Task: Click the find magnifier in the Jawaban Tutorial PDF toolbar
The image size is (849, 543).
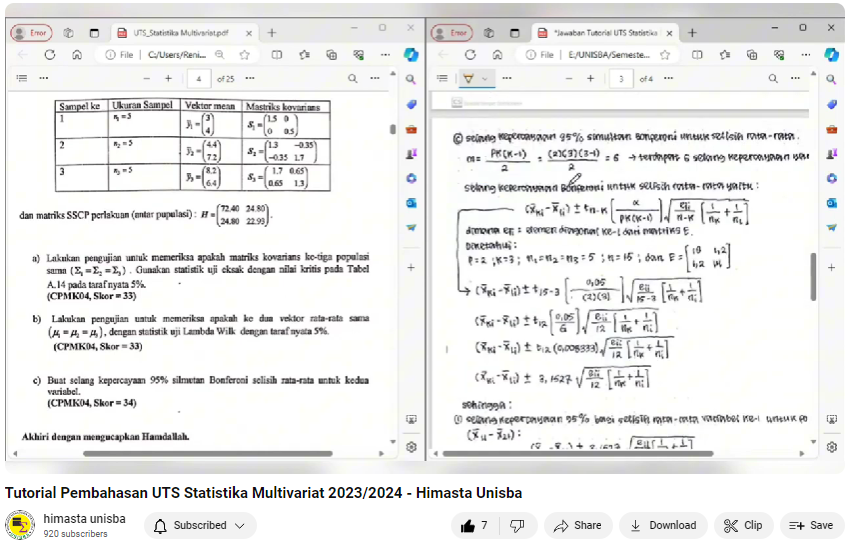Action: (771, 78)
